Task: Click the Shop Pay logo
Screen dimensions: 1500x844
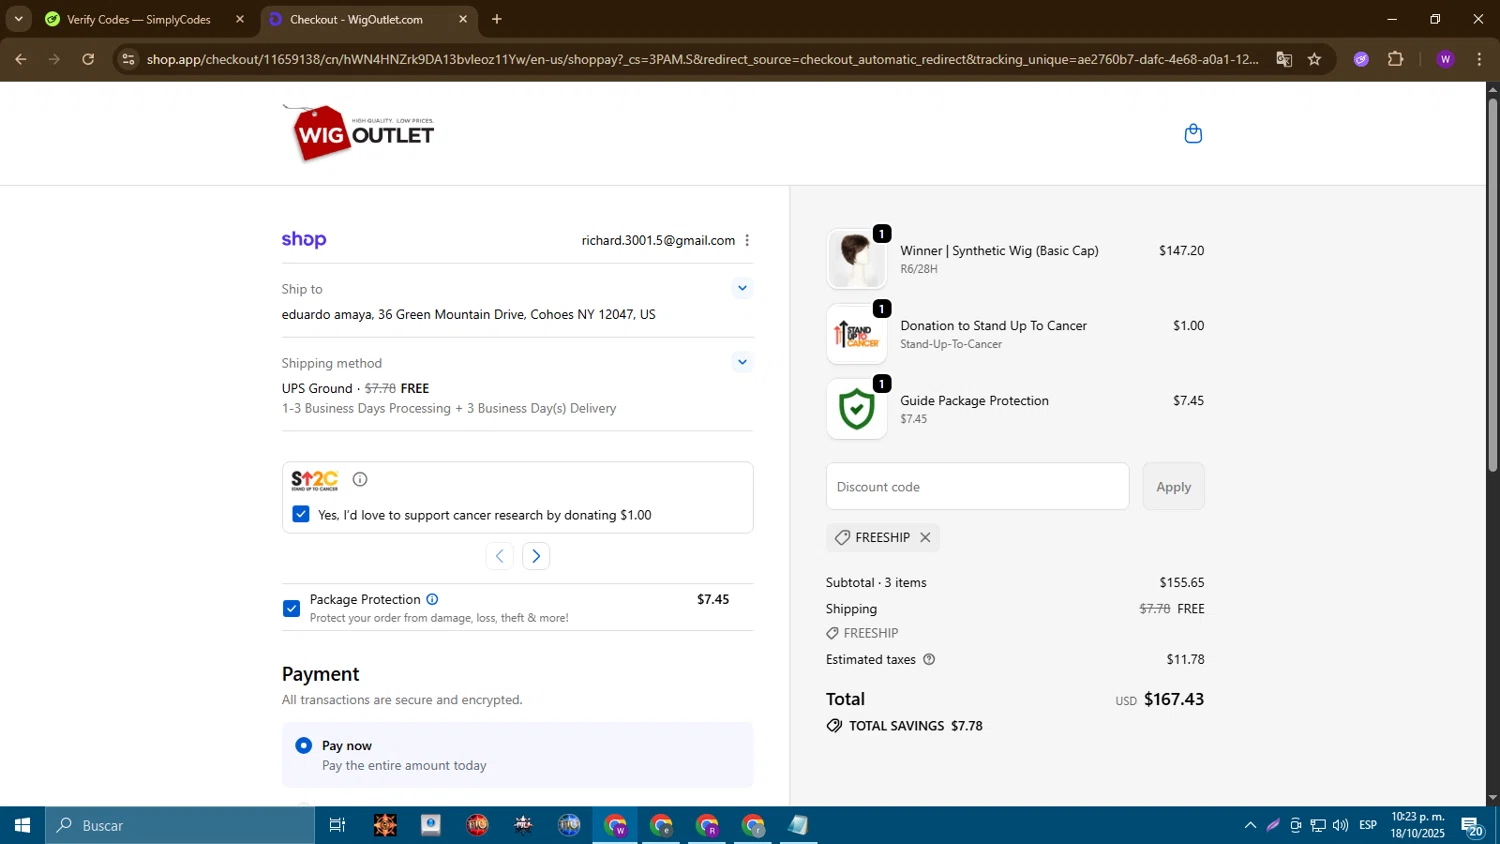Action: [304, 239]
